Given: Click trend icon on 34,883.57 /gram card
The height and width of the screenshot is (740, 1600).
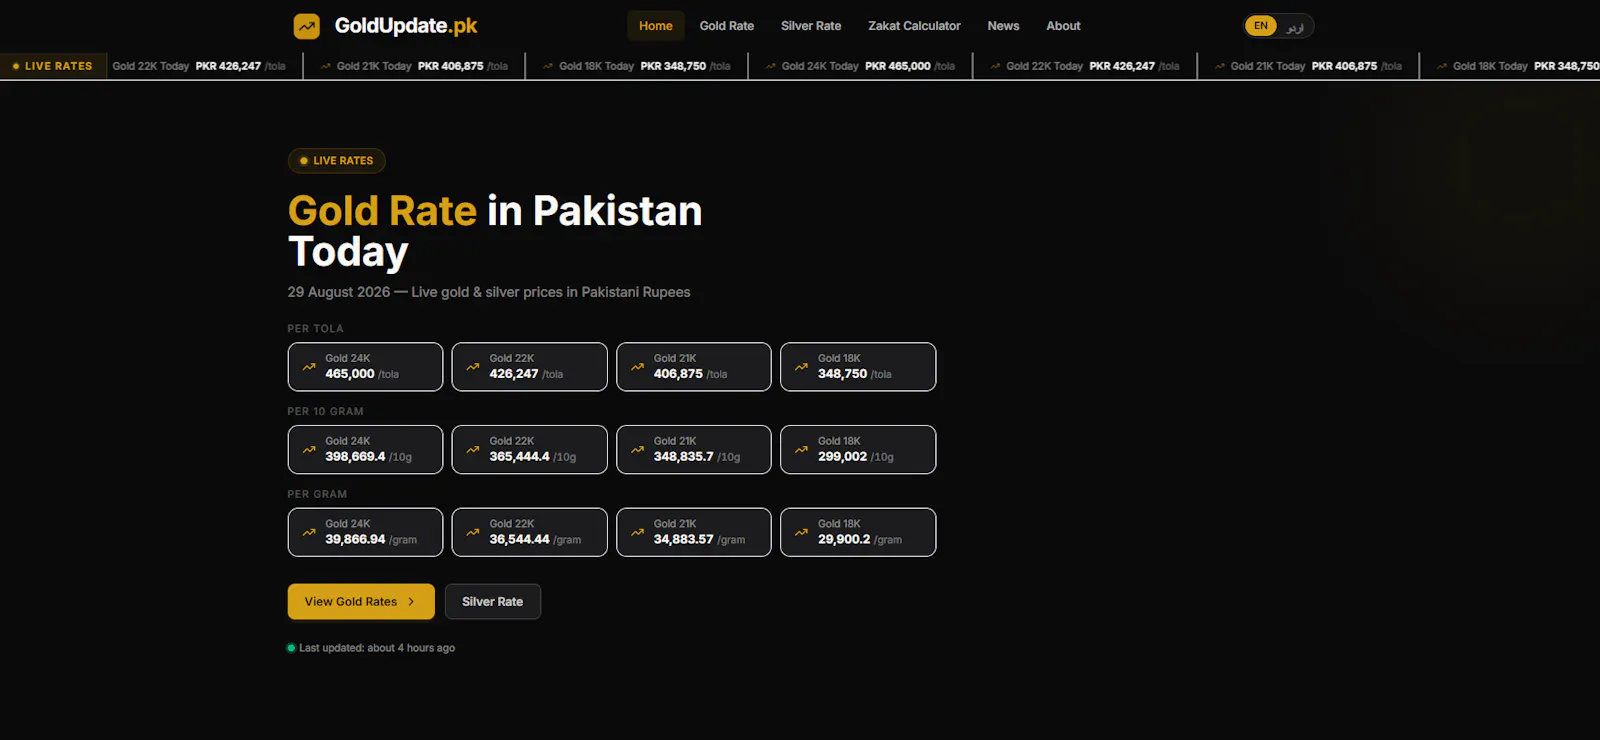Looking at the screenshot, I should [638, 533].
